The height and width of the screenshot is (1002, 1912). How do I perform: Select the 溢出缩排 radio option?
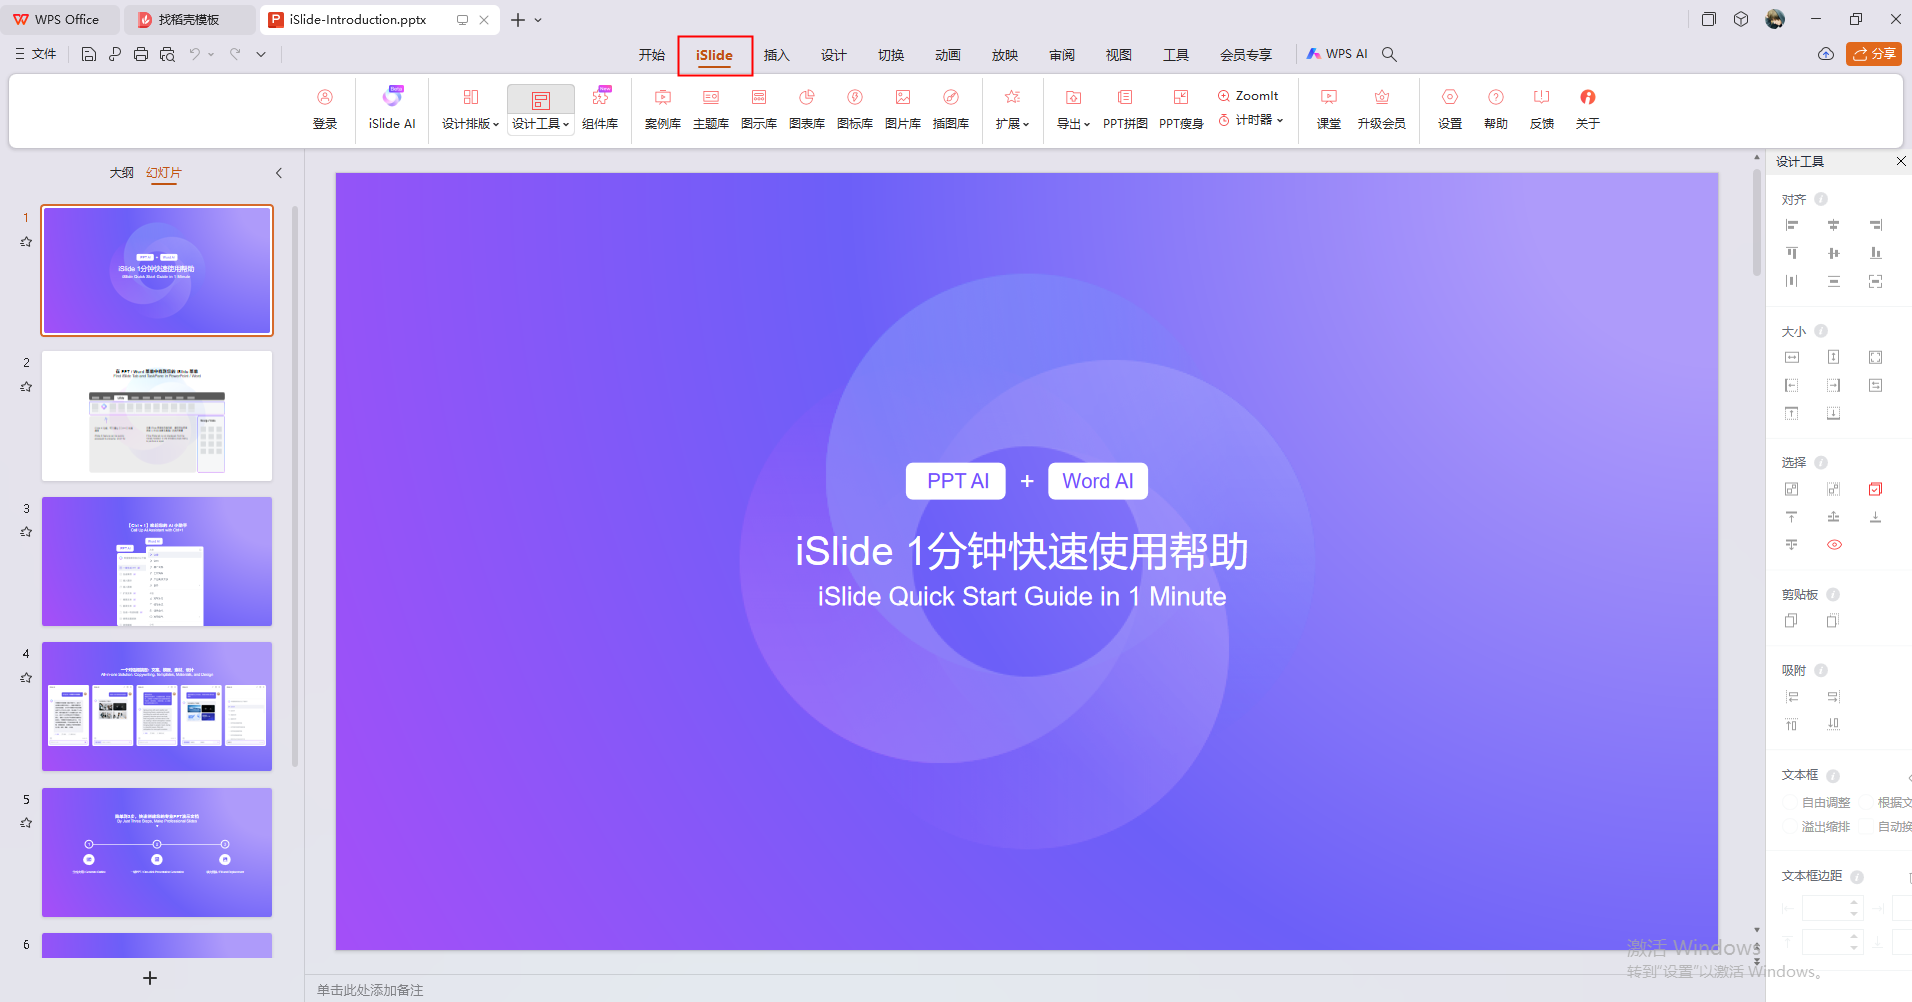[1818, 826]
